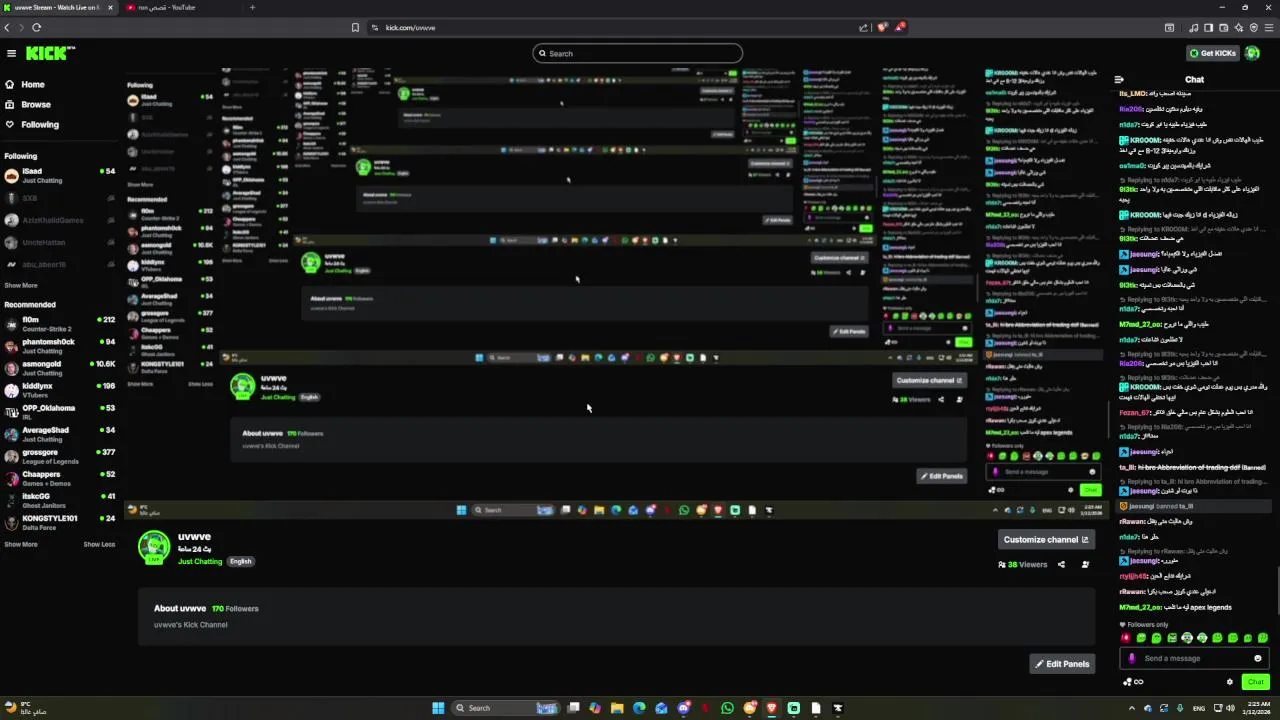Open Brave Shields icon in address bar

coord(882,27)
